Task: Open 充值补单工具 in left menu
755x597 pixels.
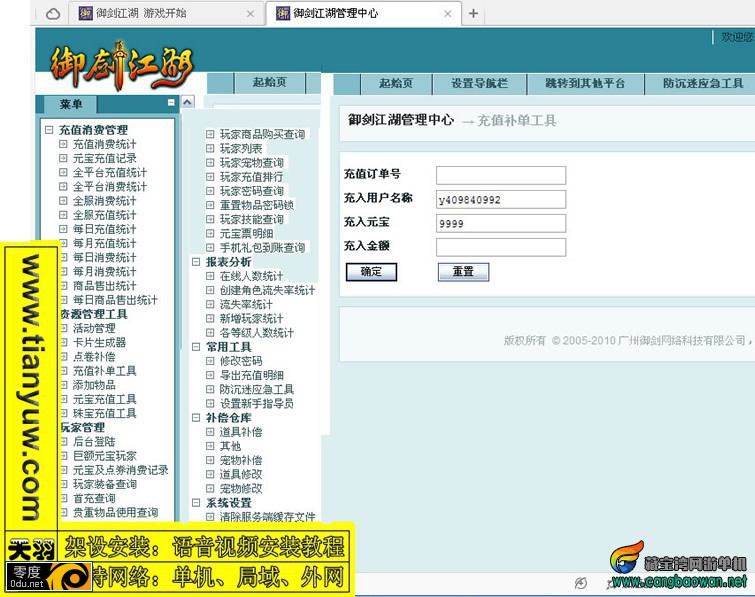Action: tap(104, 371)
